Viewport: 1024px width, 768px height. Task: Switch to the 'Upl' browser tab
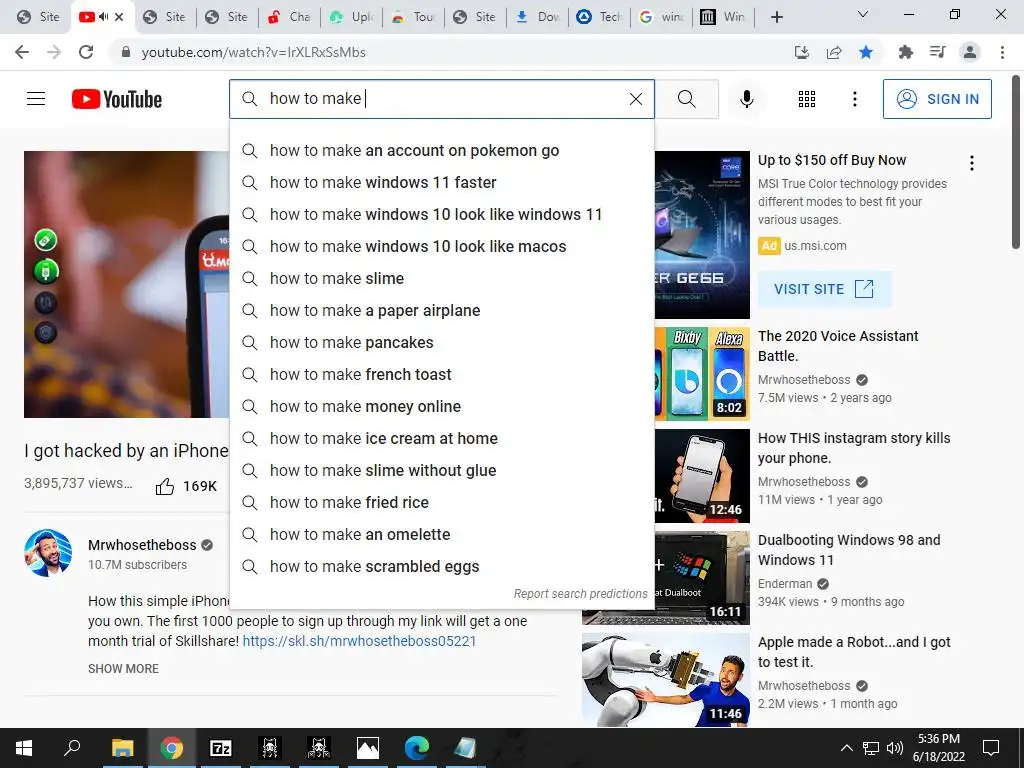pos(351,17)
